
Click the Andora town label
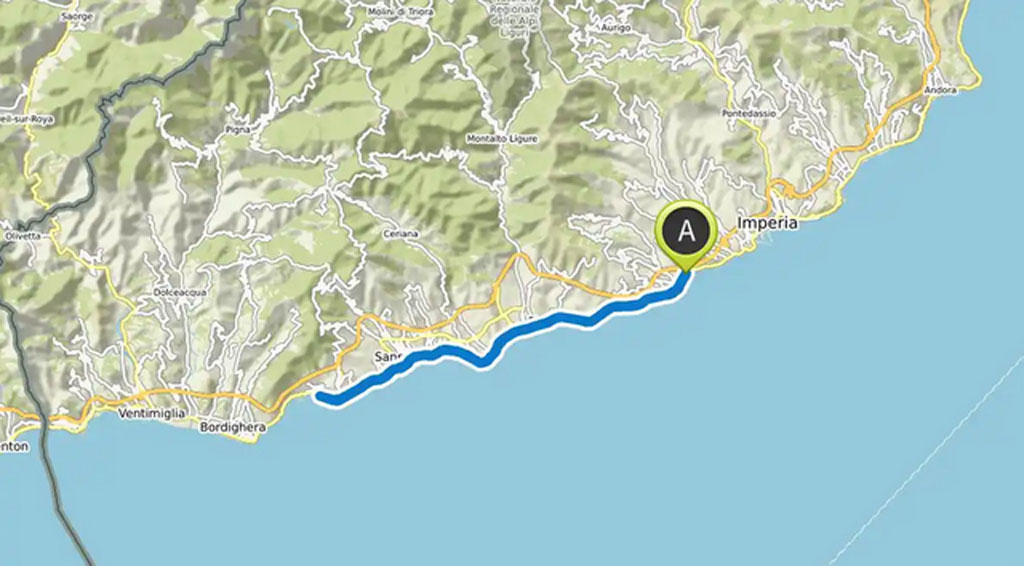[940, 90]
